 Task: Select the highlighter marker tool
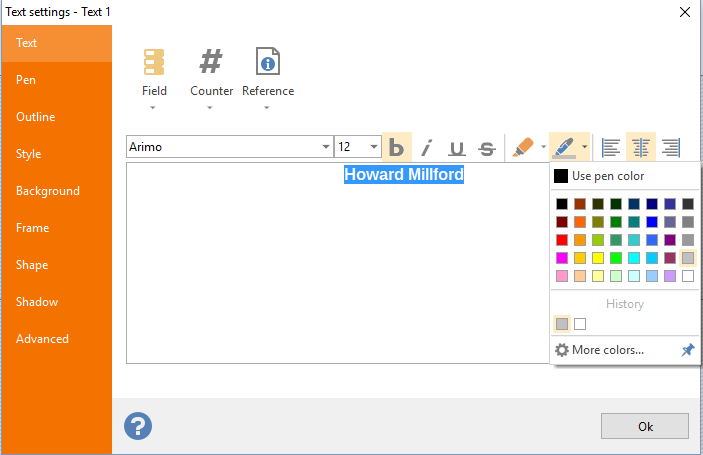pos(523,147)
